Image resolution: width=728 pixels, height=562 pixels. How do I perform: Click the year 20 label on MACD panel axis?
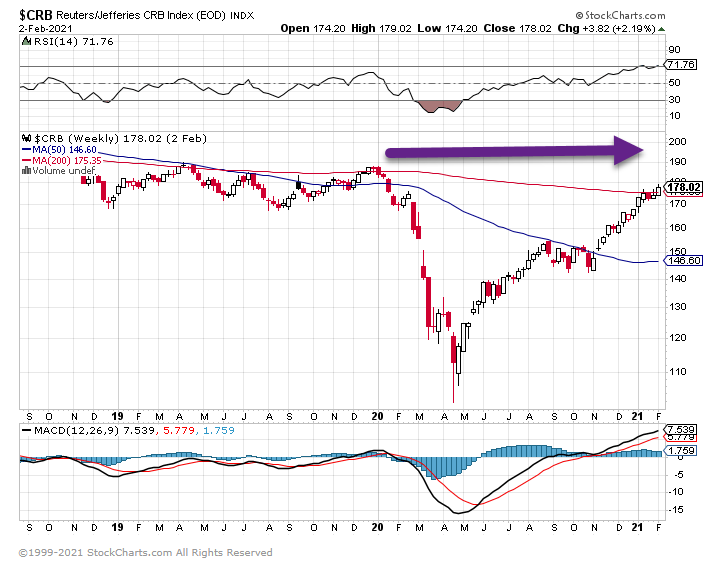pyautogui.click(x=377, y=527)
